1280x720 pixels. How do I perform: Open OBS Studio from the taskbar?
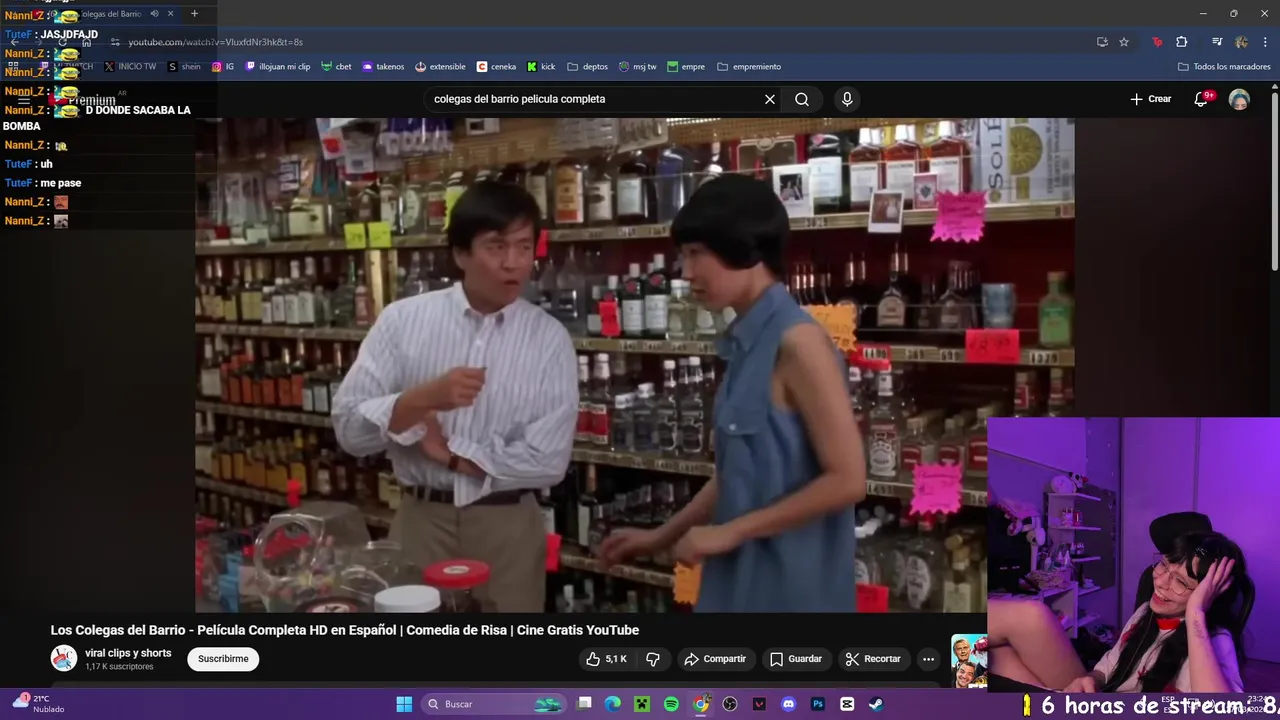tap(730, 704)
